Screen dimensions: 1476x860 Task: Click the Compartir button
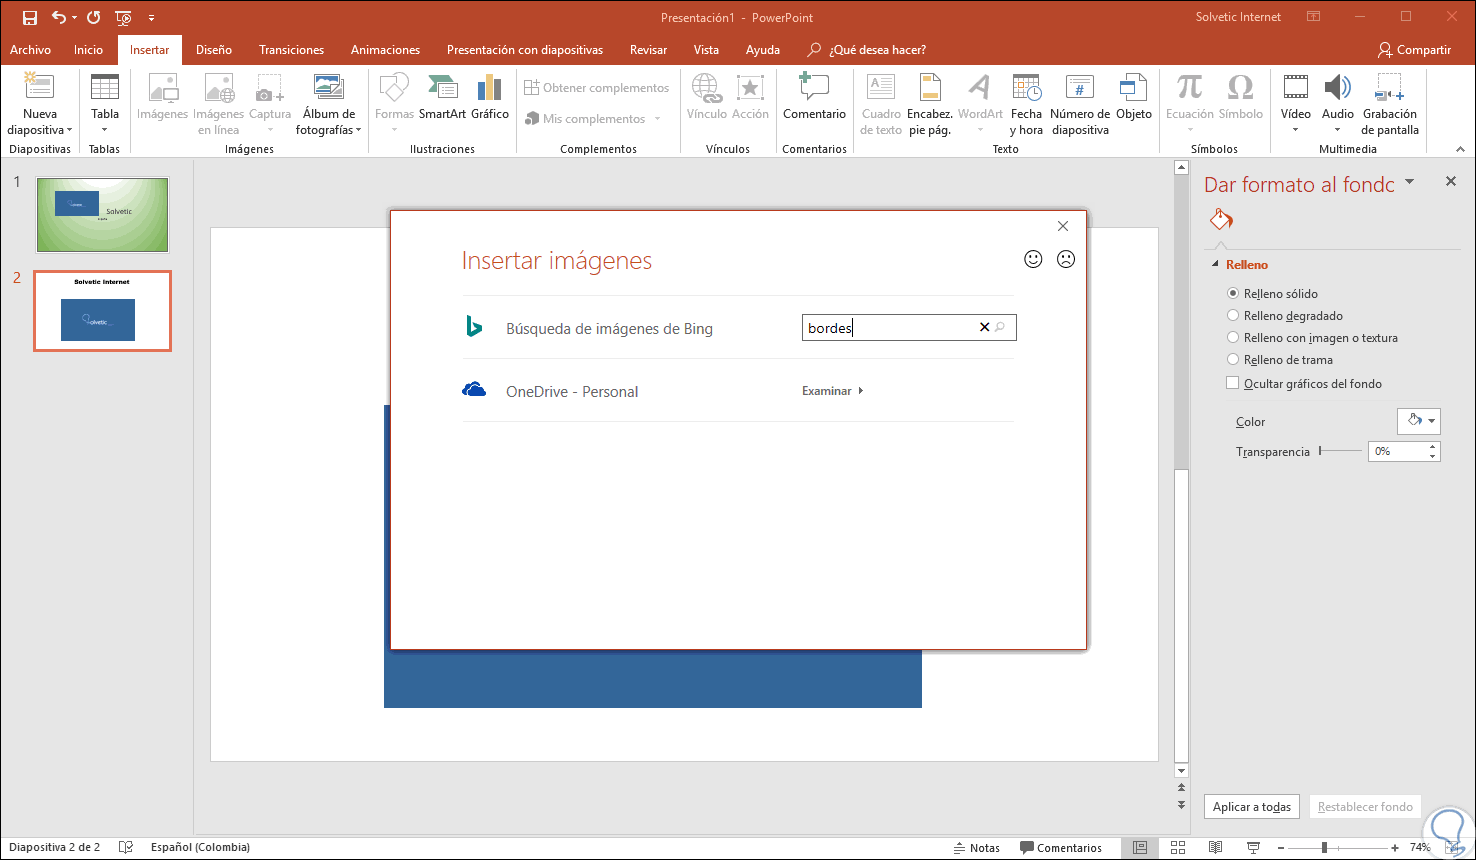1414,50
